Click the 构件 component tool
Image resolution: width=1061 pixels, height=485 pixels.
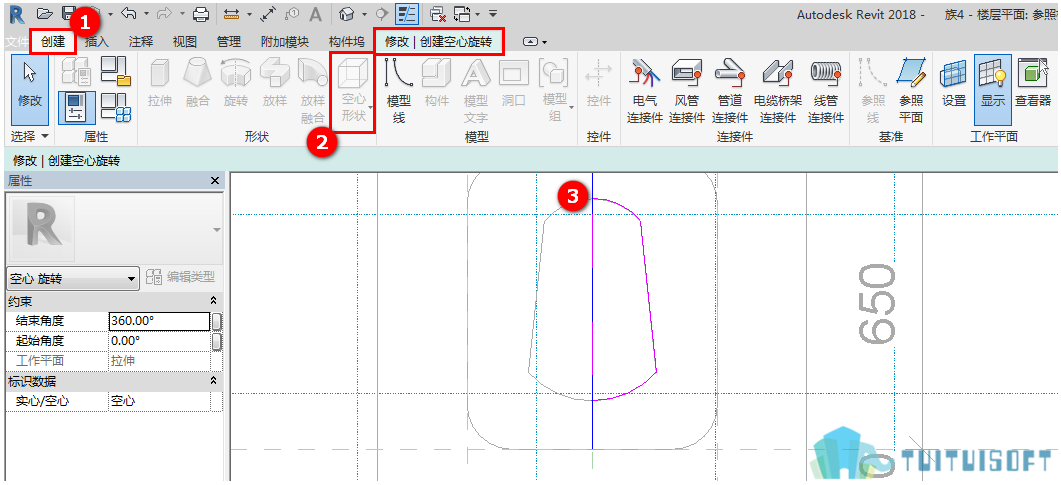[436, 83]
